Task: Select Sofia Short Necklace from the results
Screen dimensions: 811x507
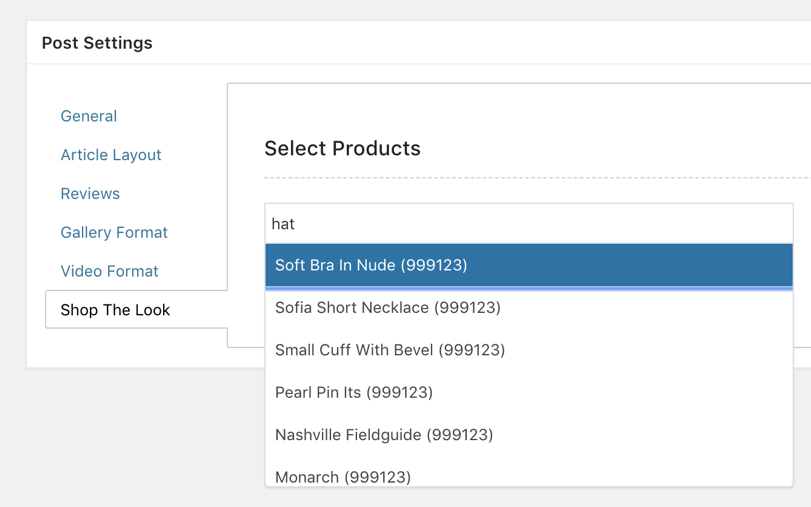Action: 529,307
